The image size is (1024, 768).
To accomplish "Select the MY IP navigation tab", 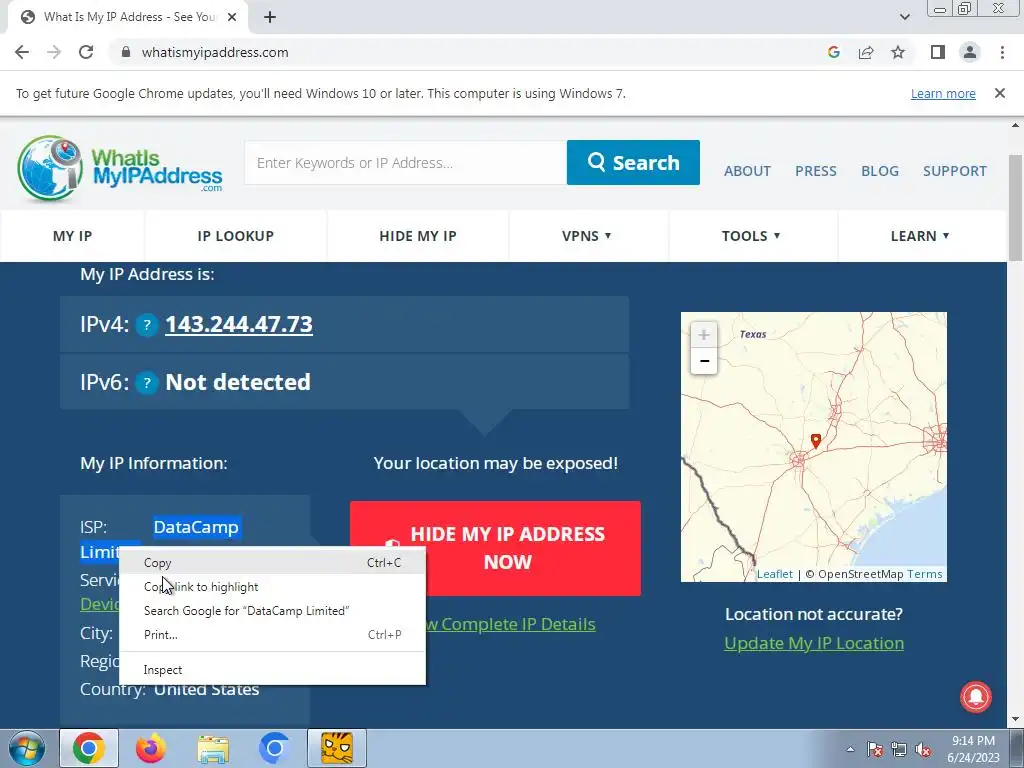I will coord(72,236).
